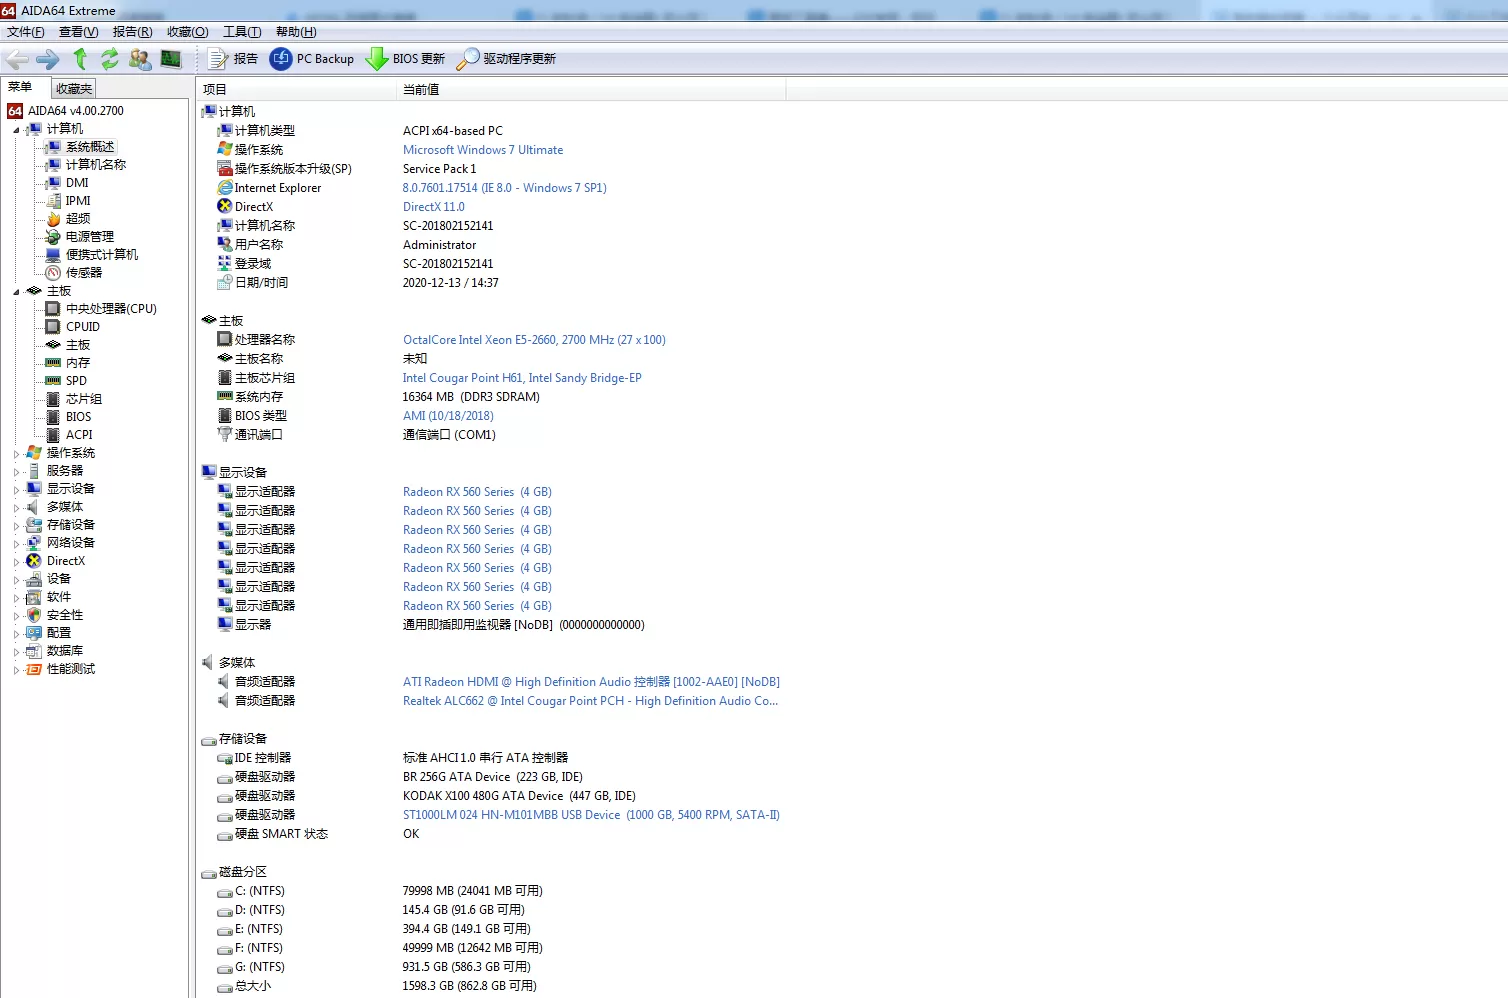Open the Realtek ALC662 audio link
The width and height of the screenshot is (1508, 998).
[590, 701]
